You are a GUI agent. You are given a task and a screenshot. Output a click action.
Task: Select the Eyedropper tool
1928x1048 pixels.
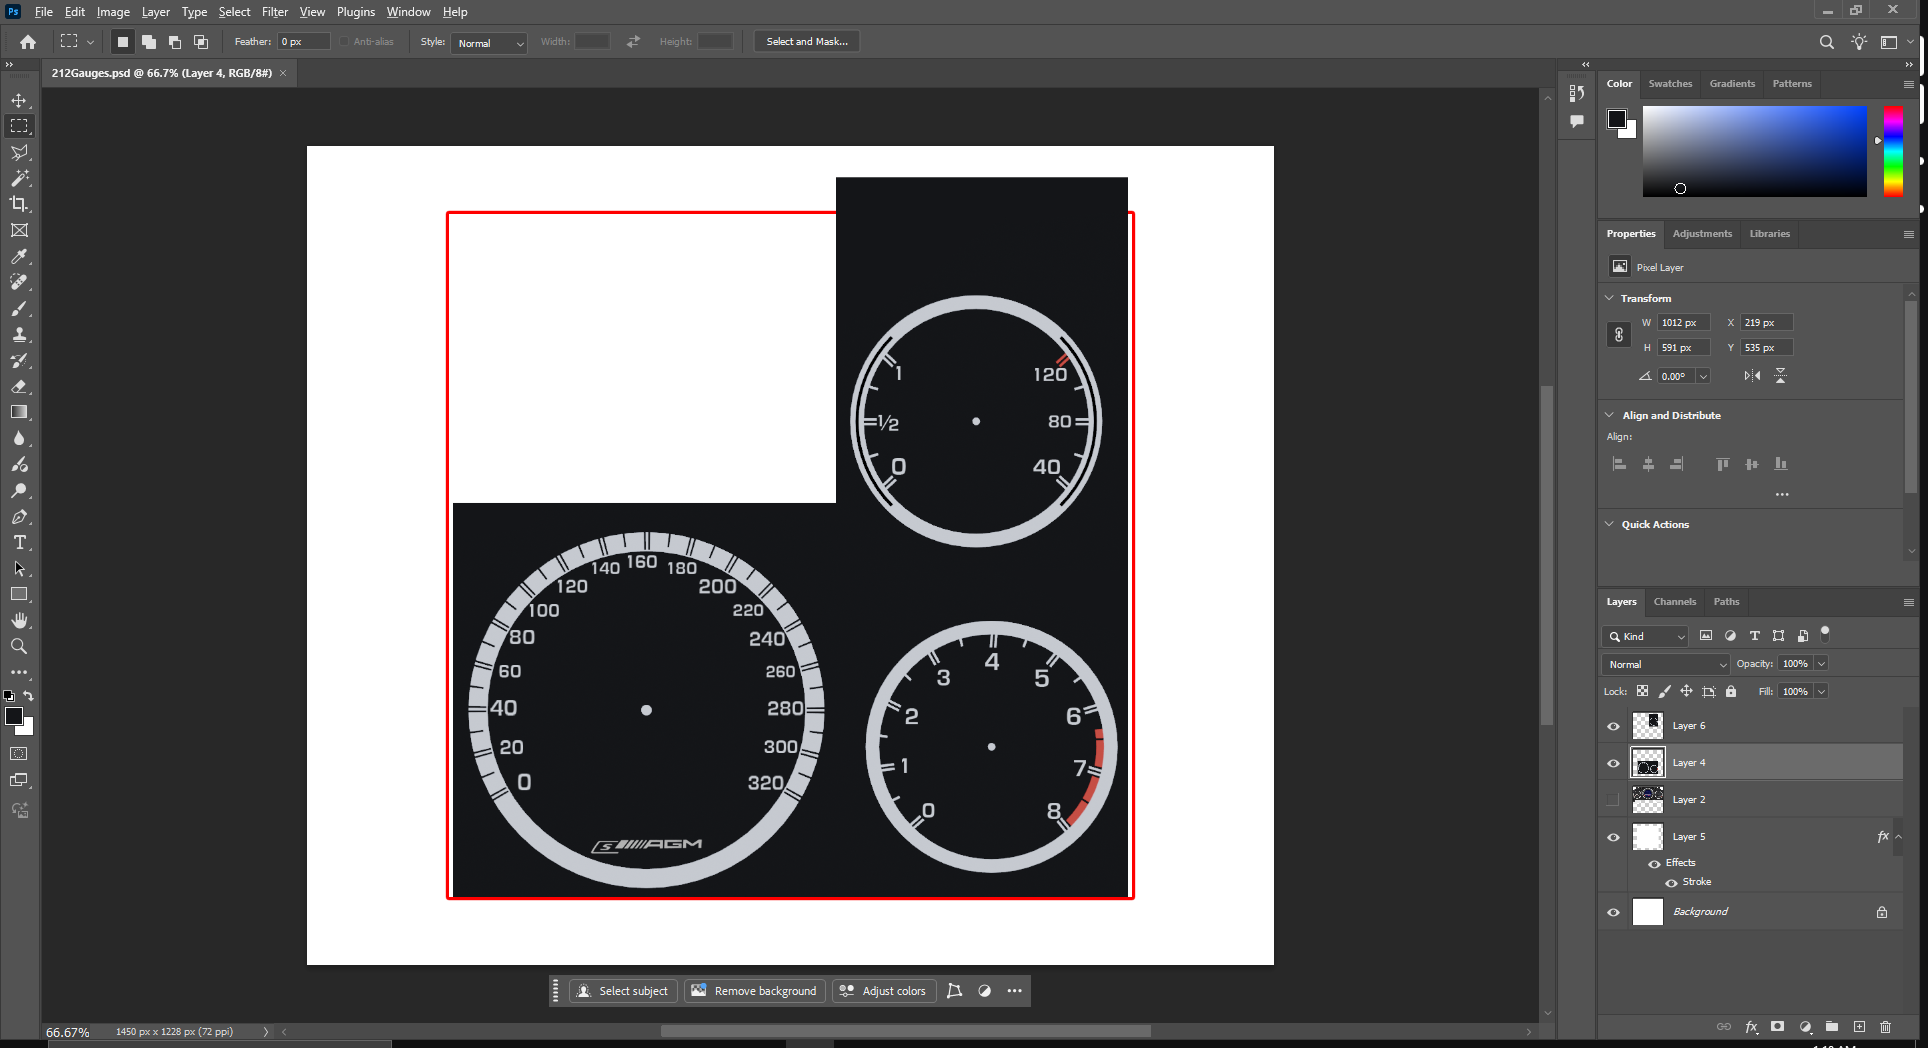point(19,256)
